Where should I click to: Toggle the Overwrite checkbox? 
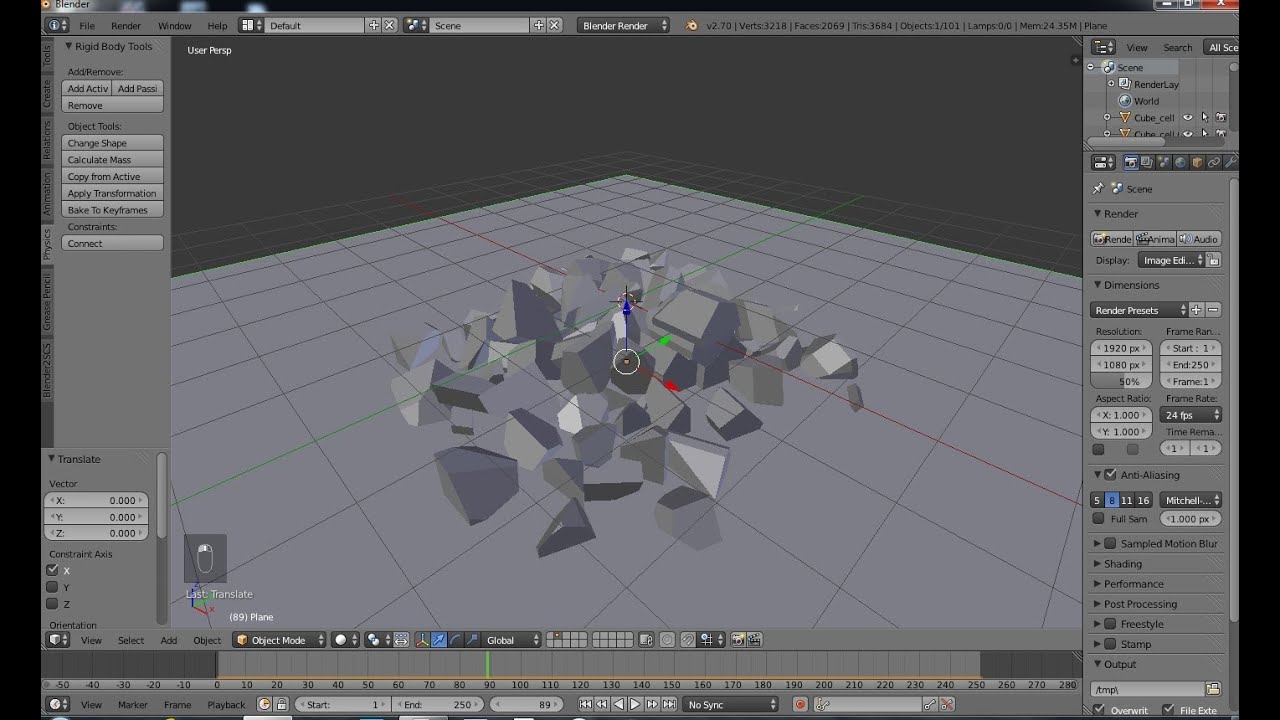tap(1099, 710)
